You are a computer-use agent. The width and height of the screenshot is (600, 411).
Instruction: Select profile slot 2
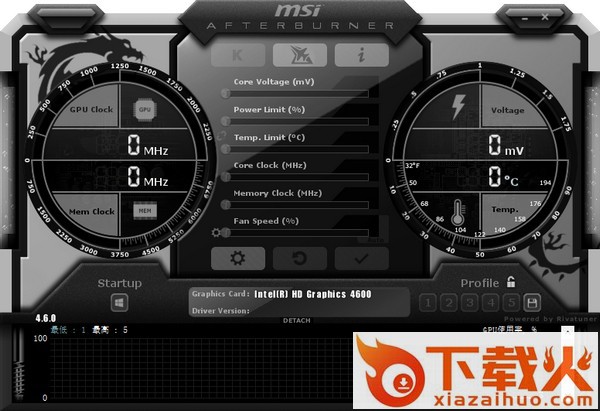tap(448, 303)
